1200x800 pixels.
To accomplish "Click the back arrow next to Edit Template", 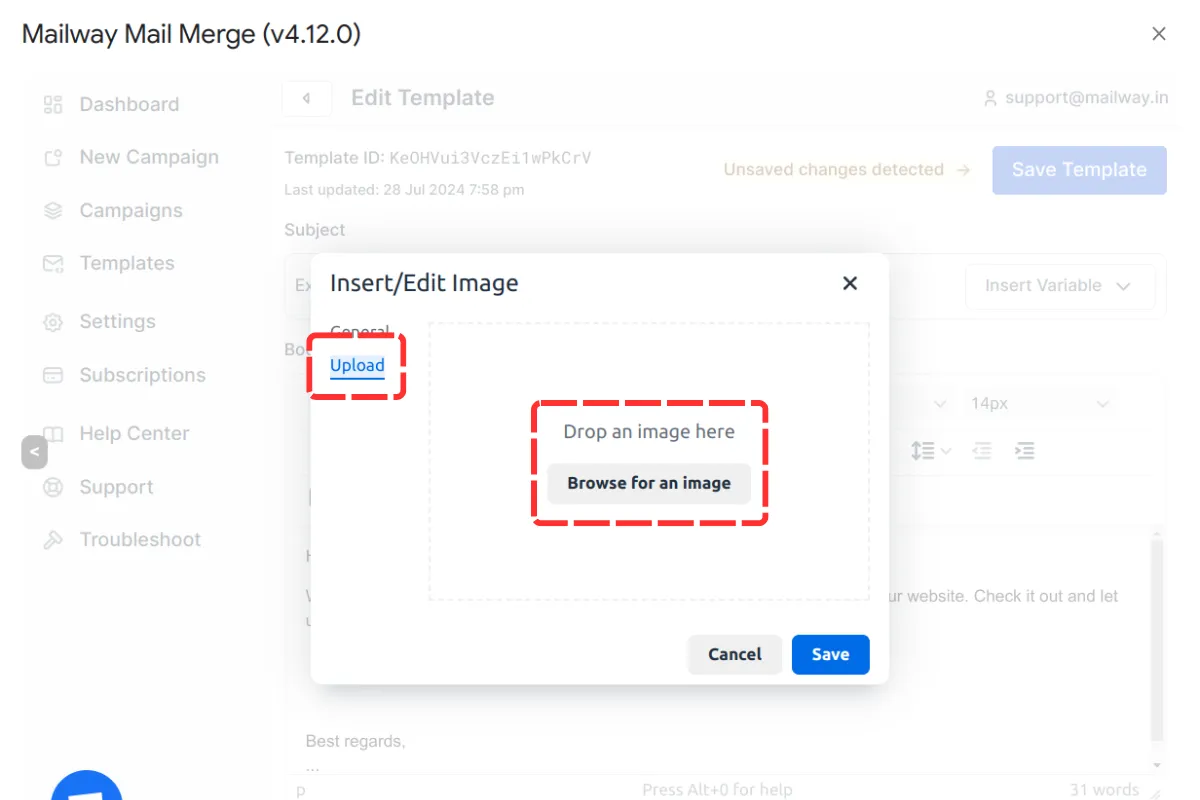I will click(306, 98).
